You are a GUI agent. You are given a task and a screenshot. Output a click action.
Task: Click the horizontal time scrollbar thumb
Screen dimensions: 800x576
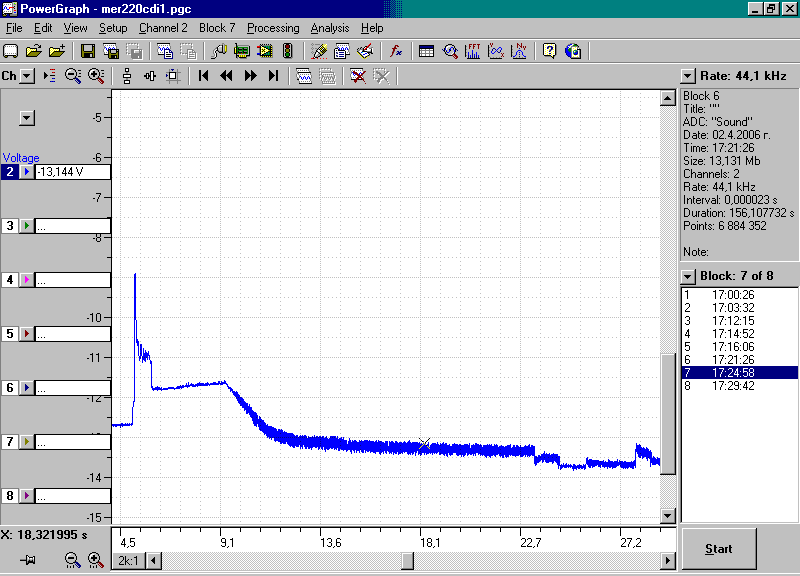pos(408,561)
